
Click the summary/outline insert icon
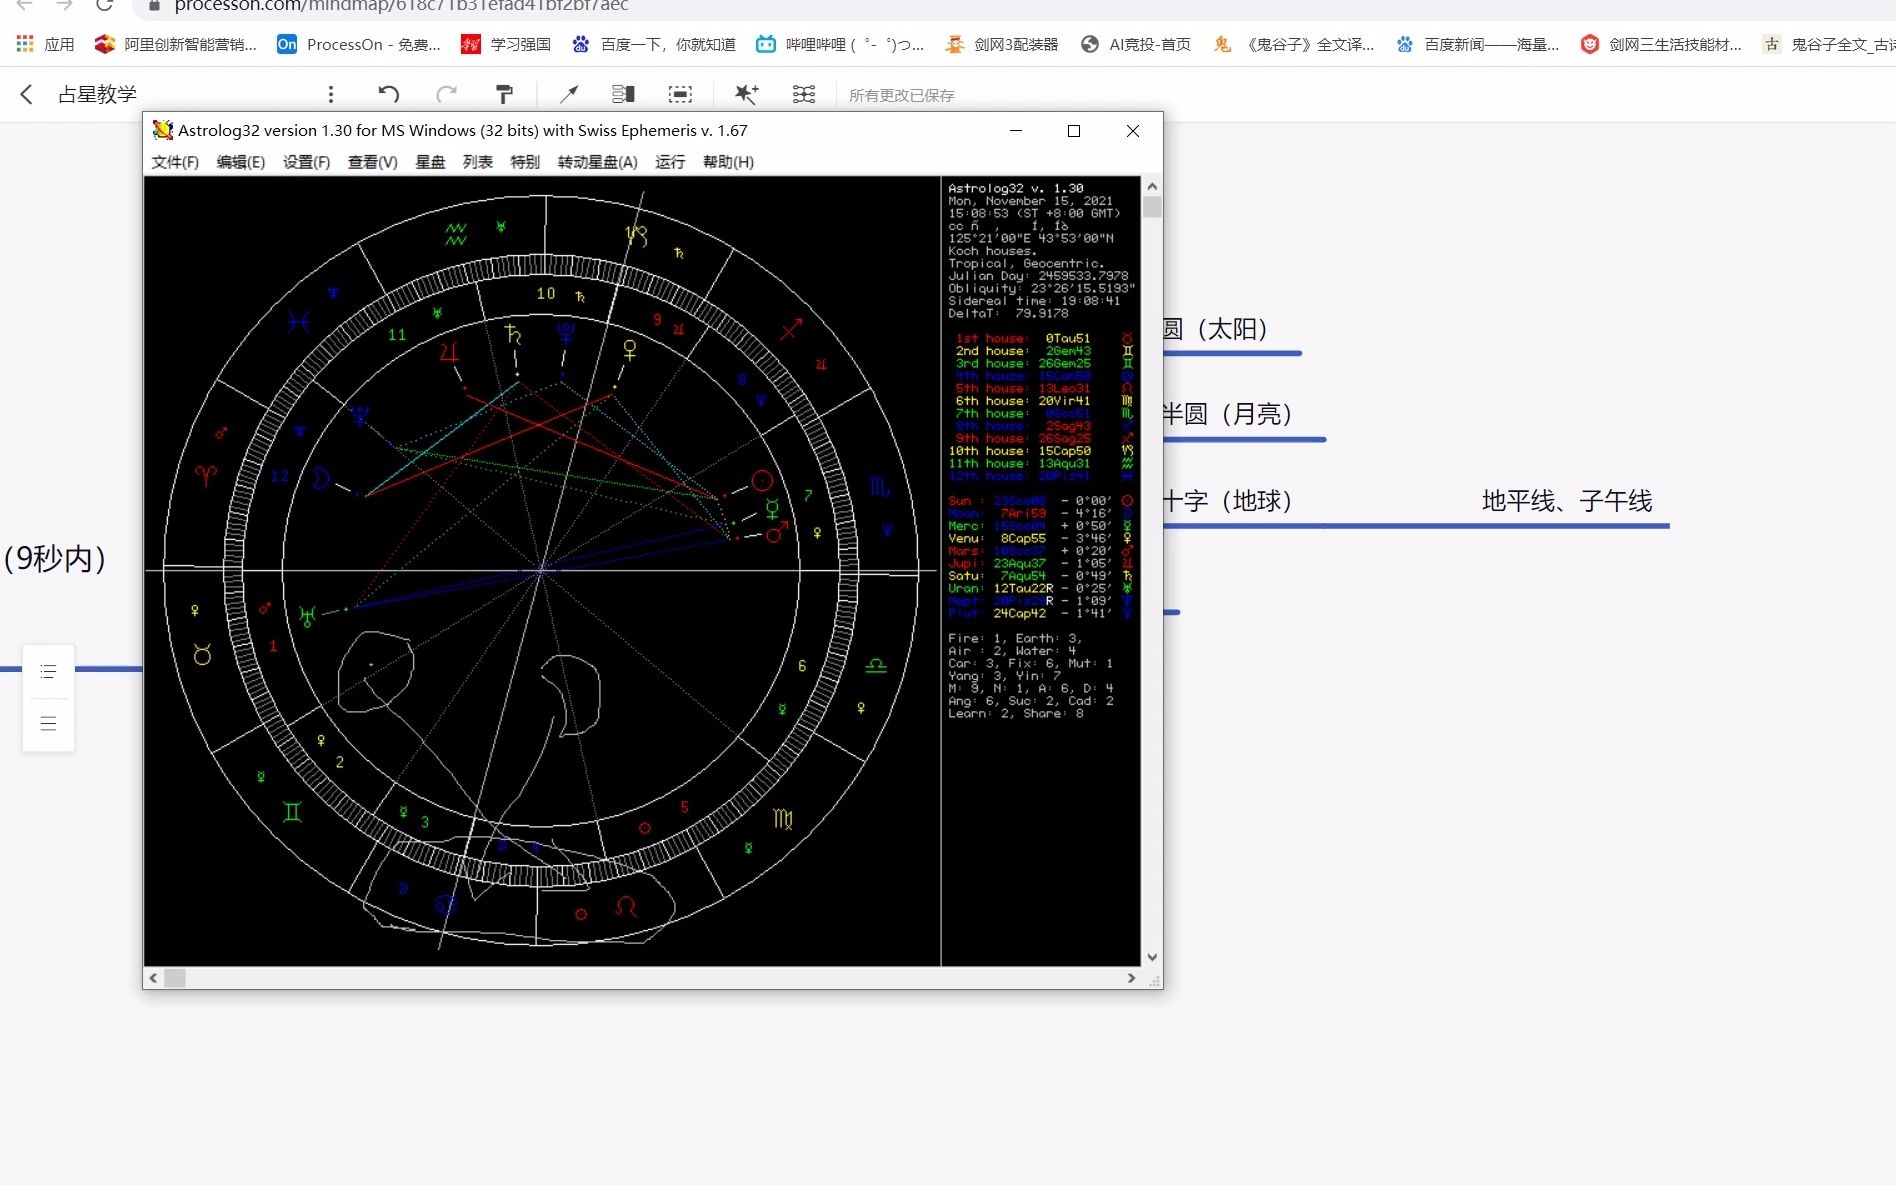(x=623, y=94)
